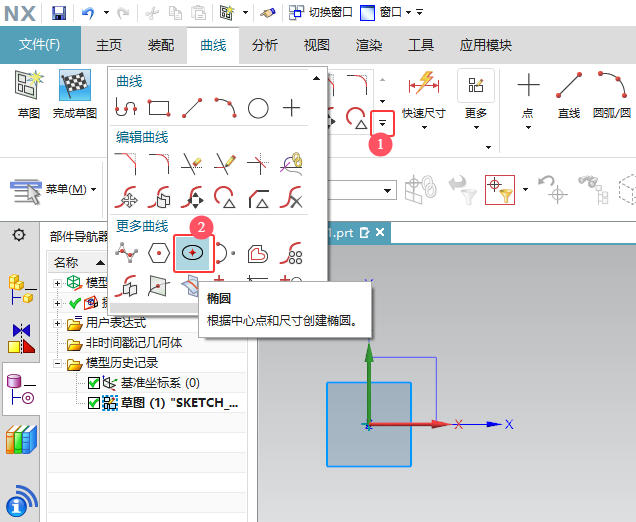Click 完成草图 (Finish Sketch) flag icon
Screen dimensions: 636x522
tap(75, 94)
